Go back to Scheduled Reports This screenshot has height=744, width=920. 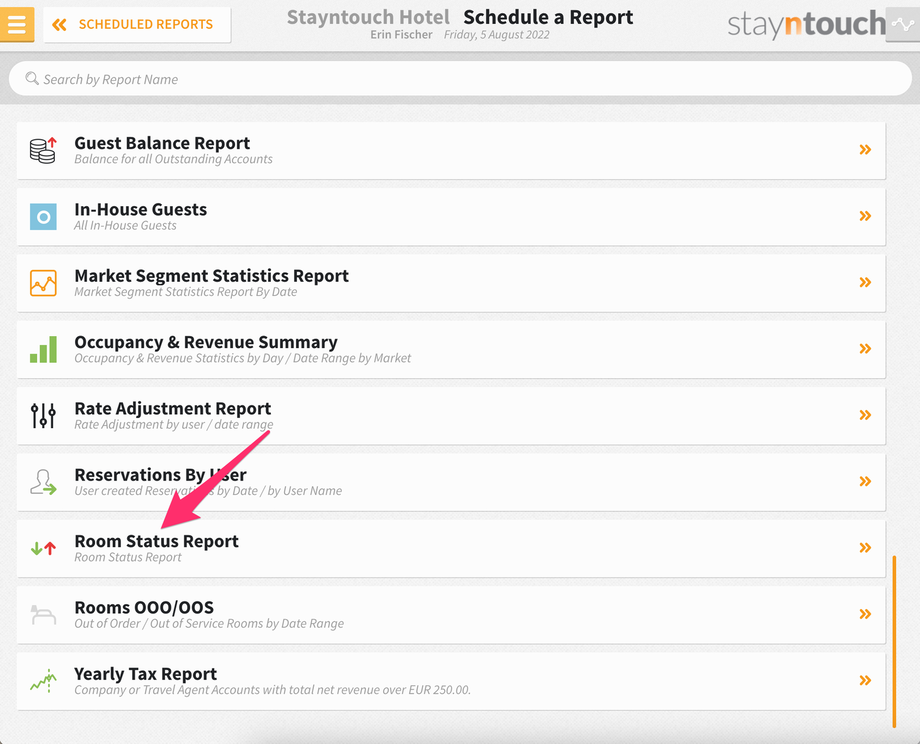137,25
